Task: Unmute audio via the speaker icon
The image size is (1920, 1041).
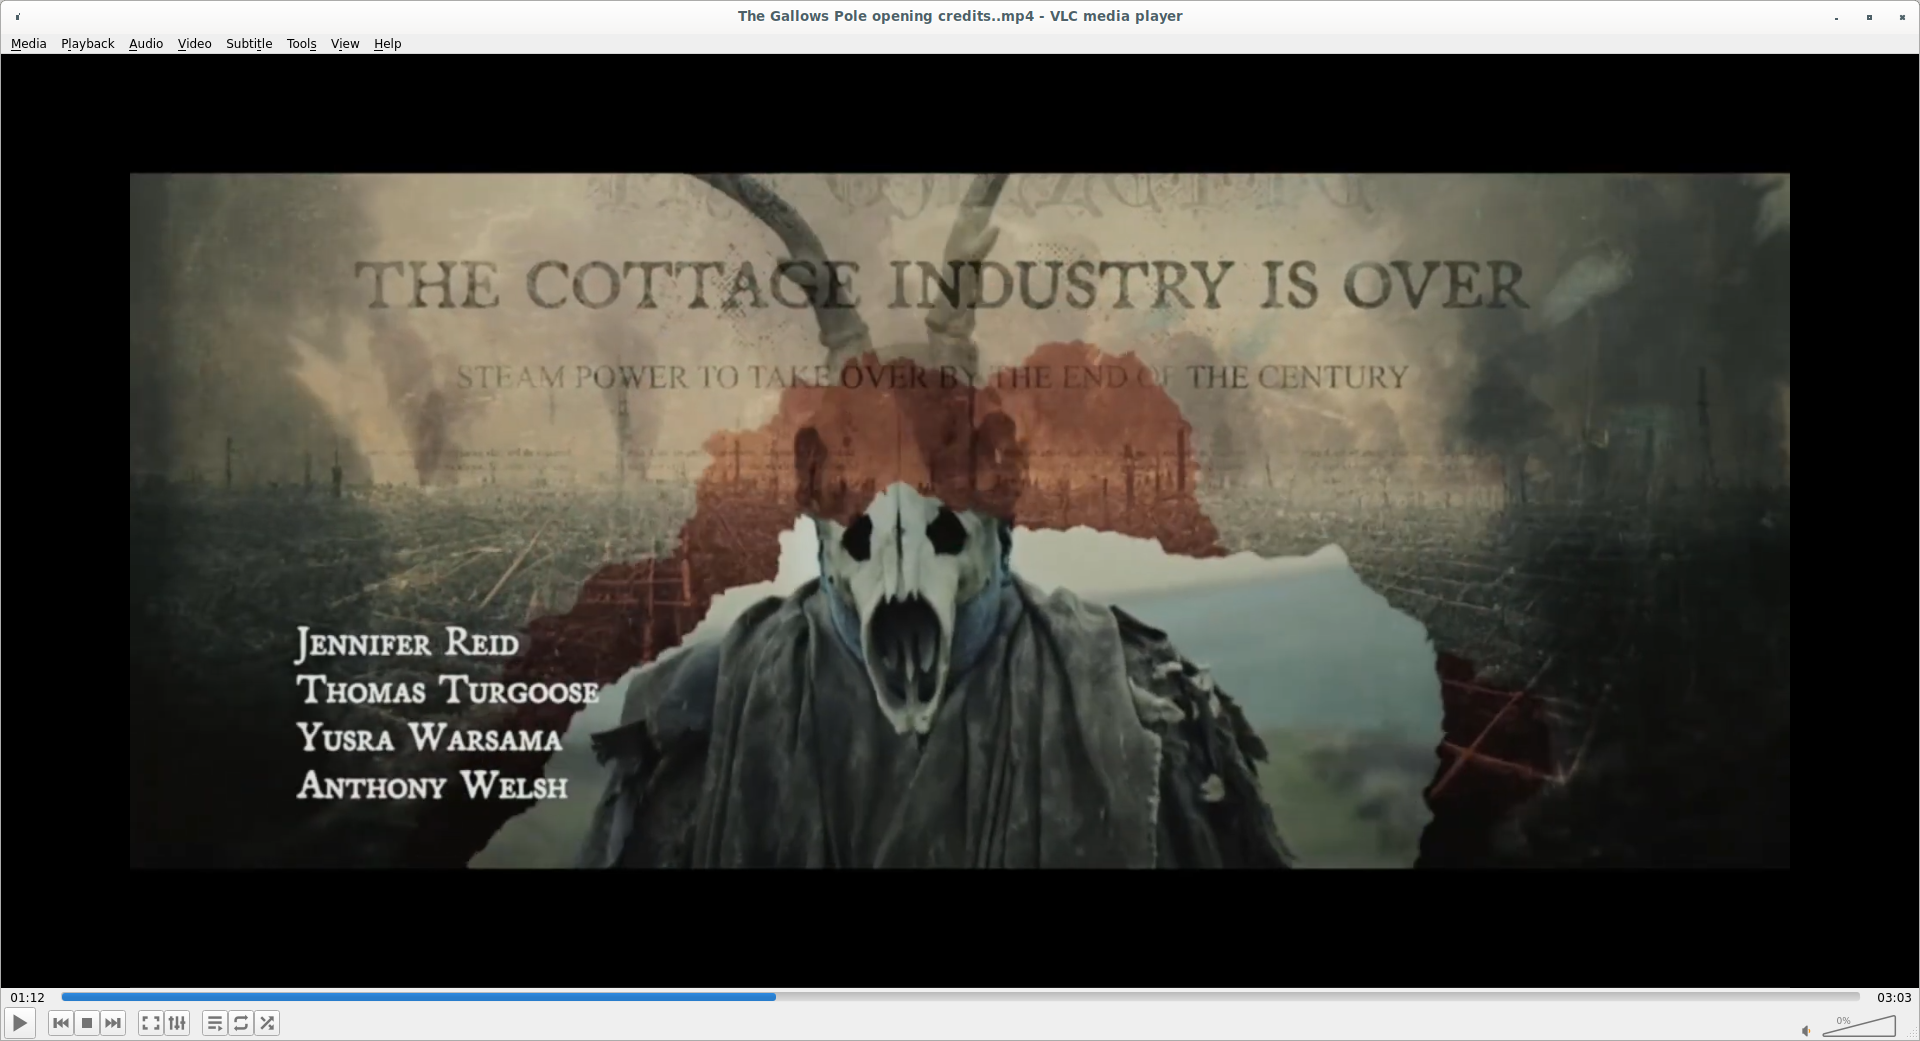Action: [x=1806, y=1031]
